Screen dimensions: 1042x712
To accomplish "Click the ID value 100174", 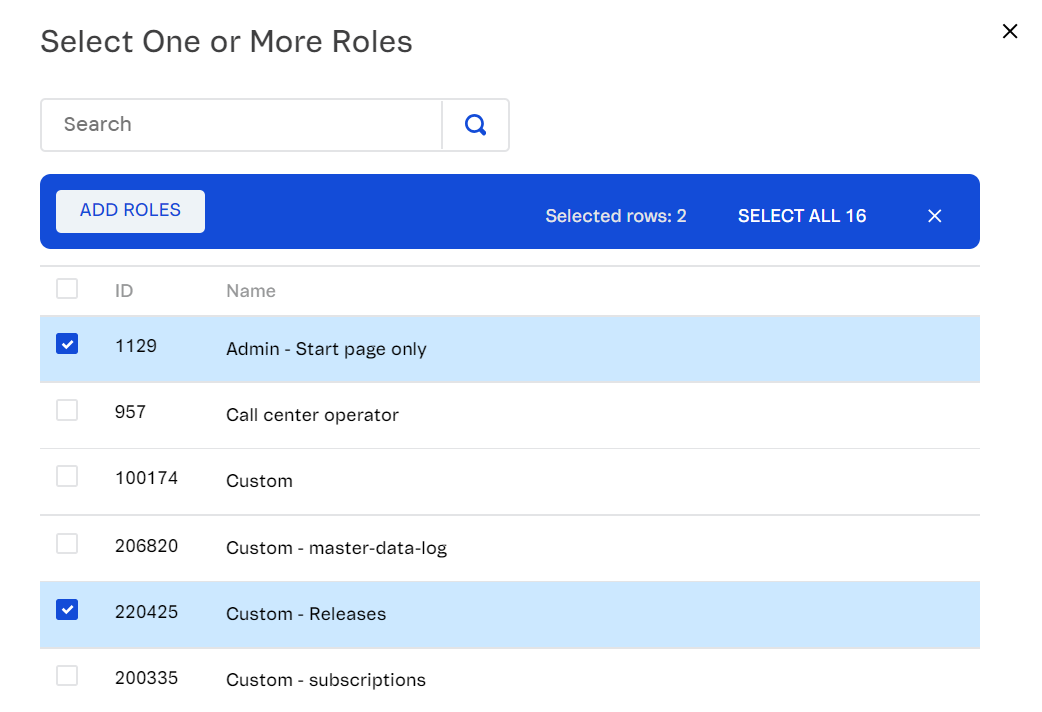I will tap(146, 478).
